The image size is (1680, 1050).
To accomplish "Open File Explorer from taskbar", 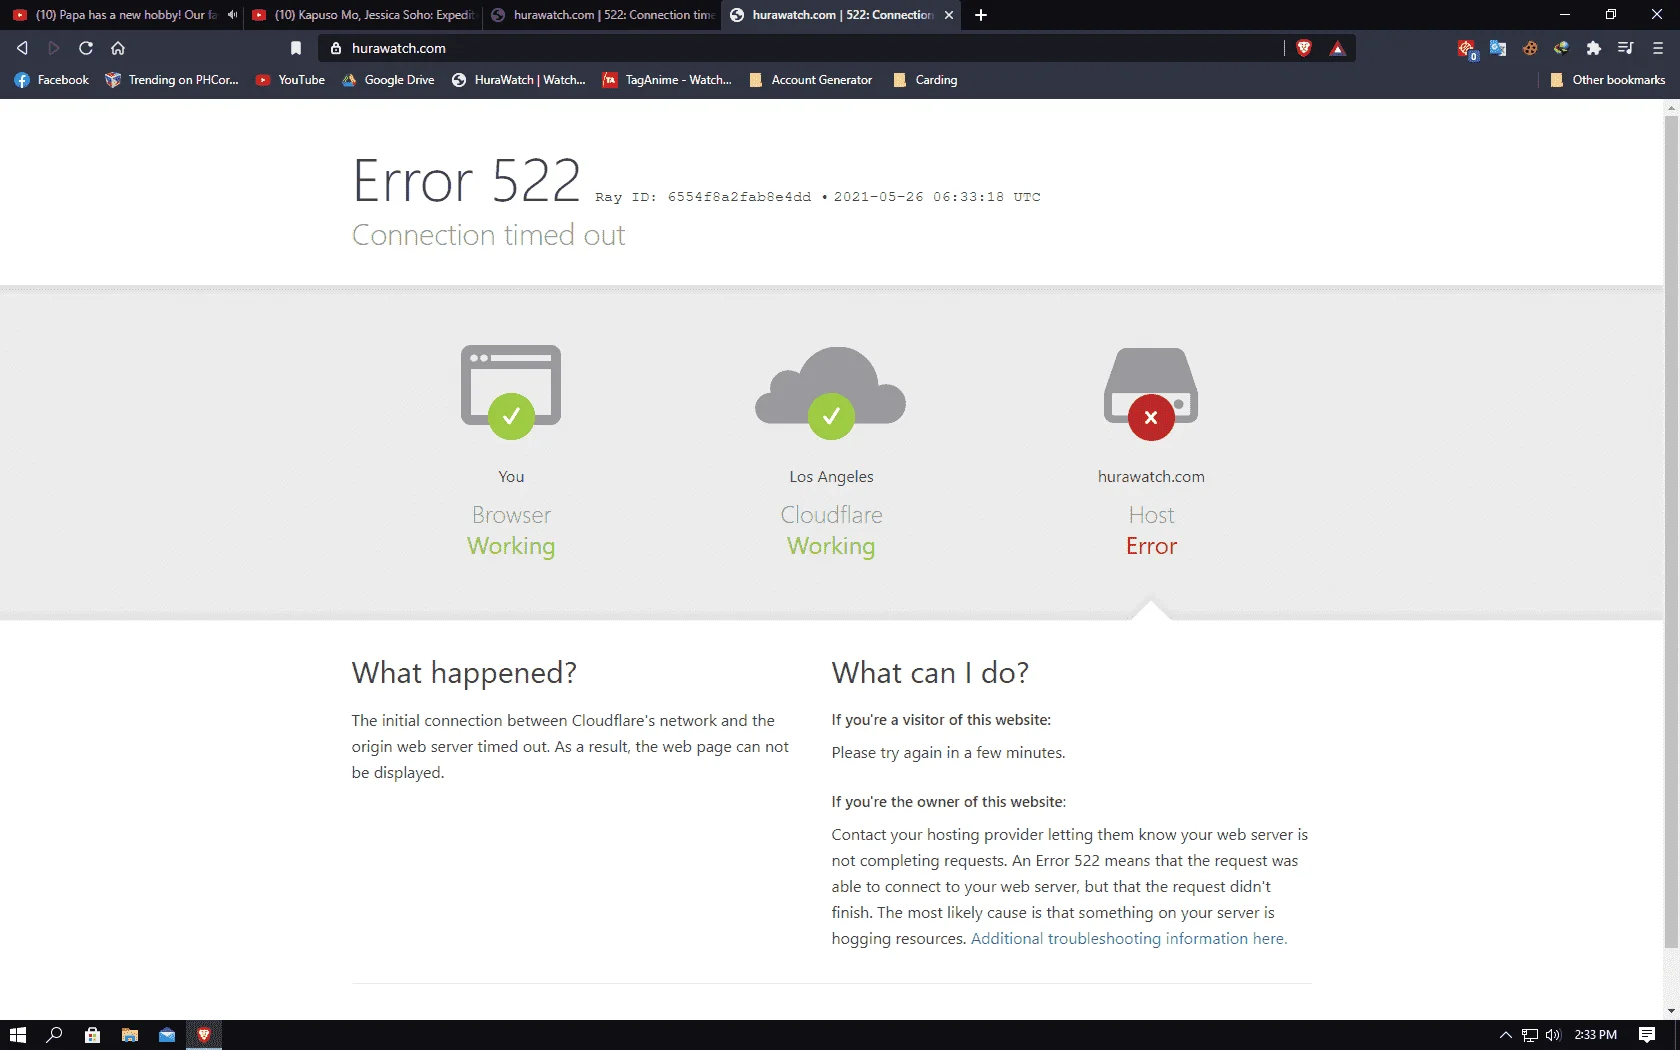I will pos(129,1035).
